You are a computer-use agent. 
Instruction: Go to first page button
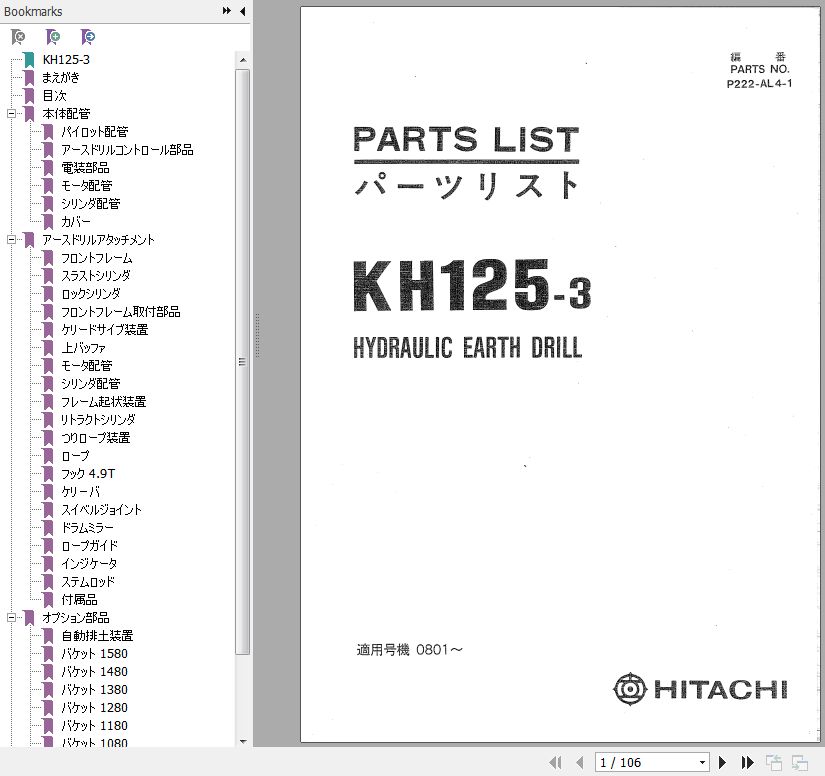click(x=555, y=762)
